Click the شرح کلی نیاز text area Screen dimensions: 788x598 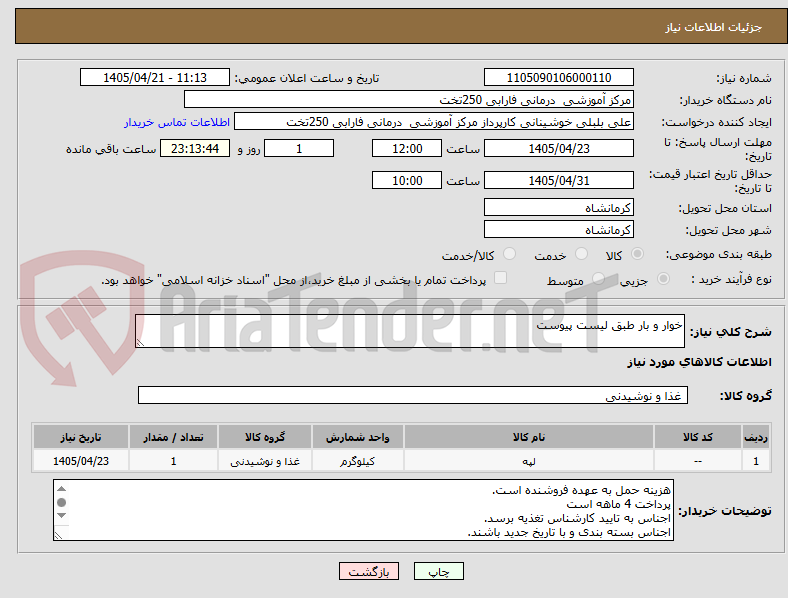[410, 331]
